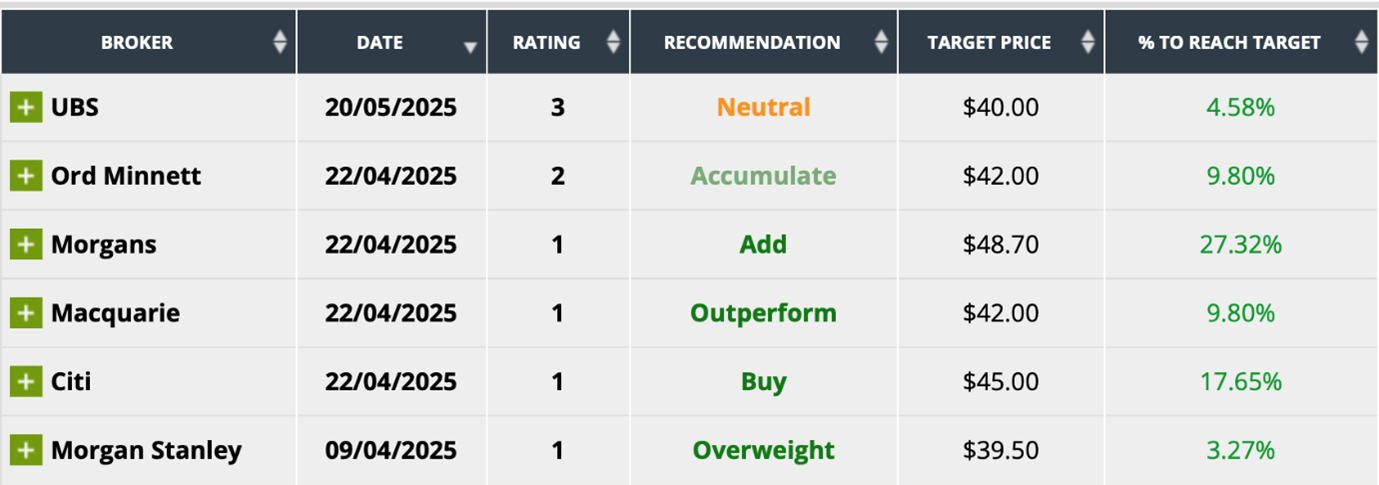Sort by Broker column arrows

click(x=280, y=42)
